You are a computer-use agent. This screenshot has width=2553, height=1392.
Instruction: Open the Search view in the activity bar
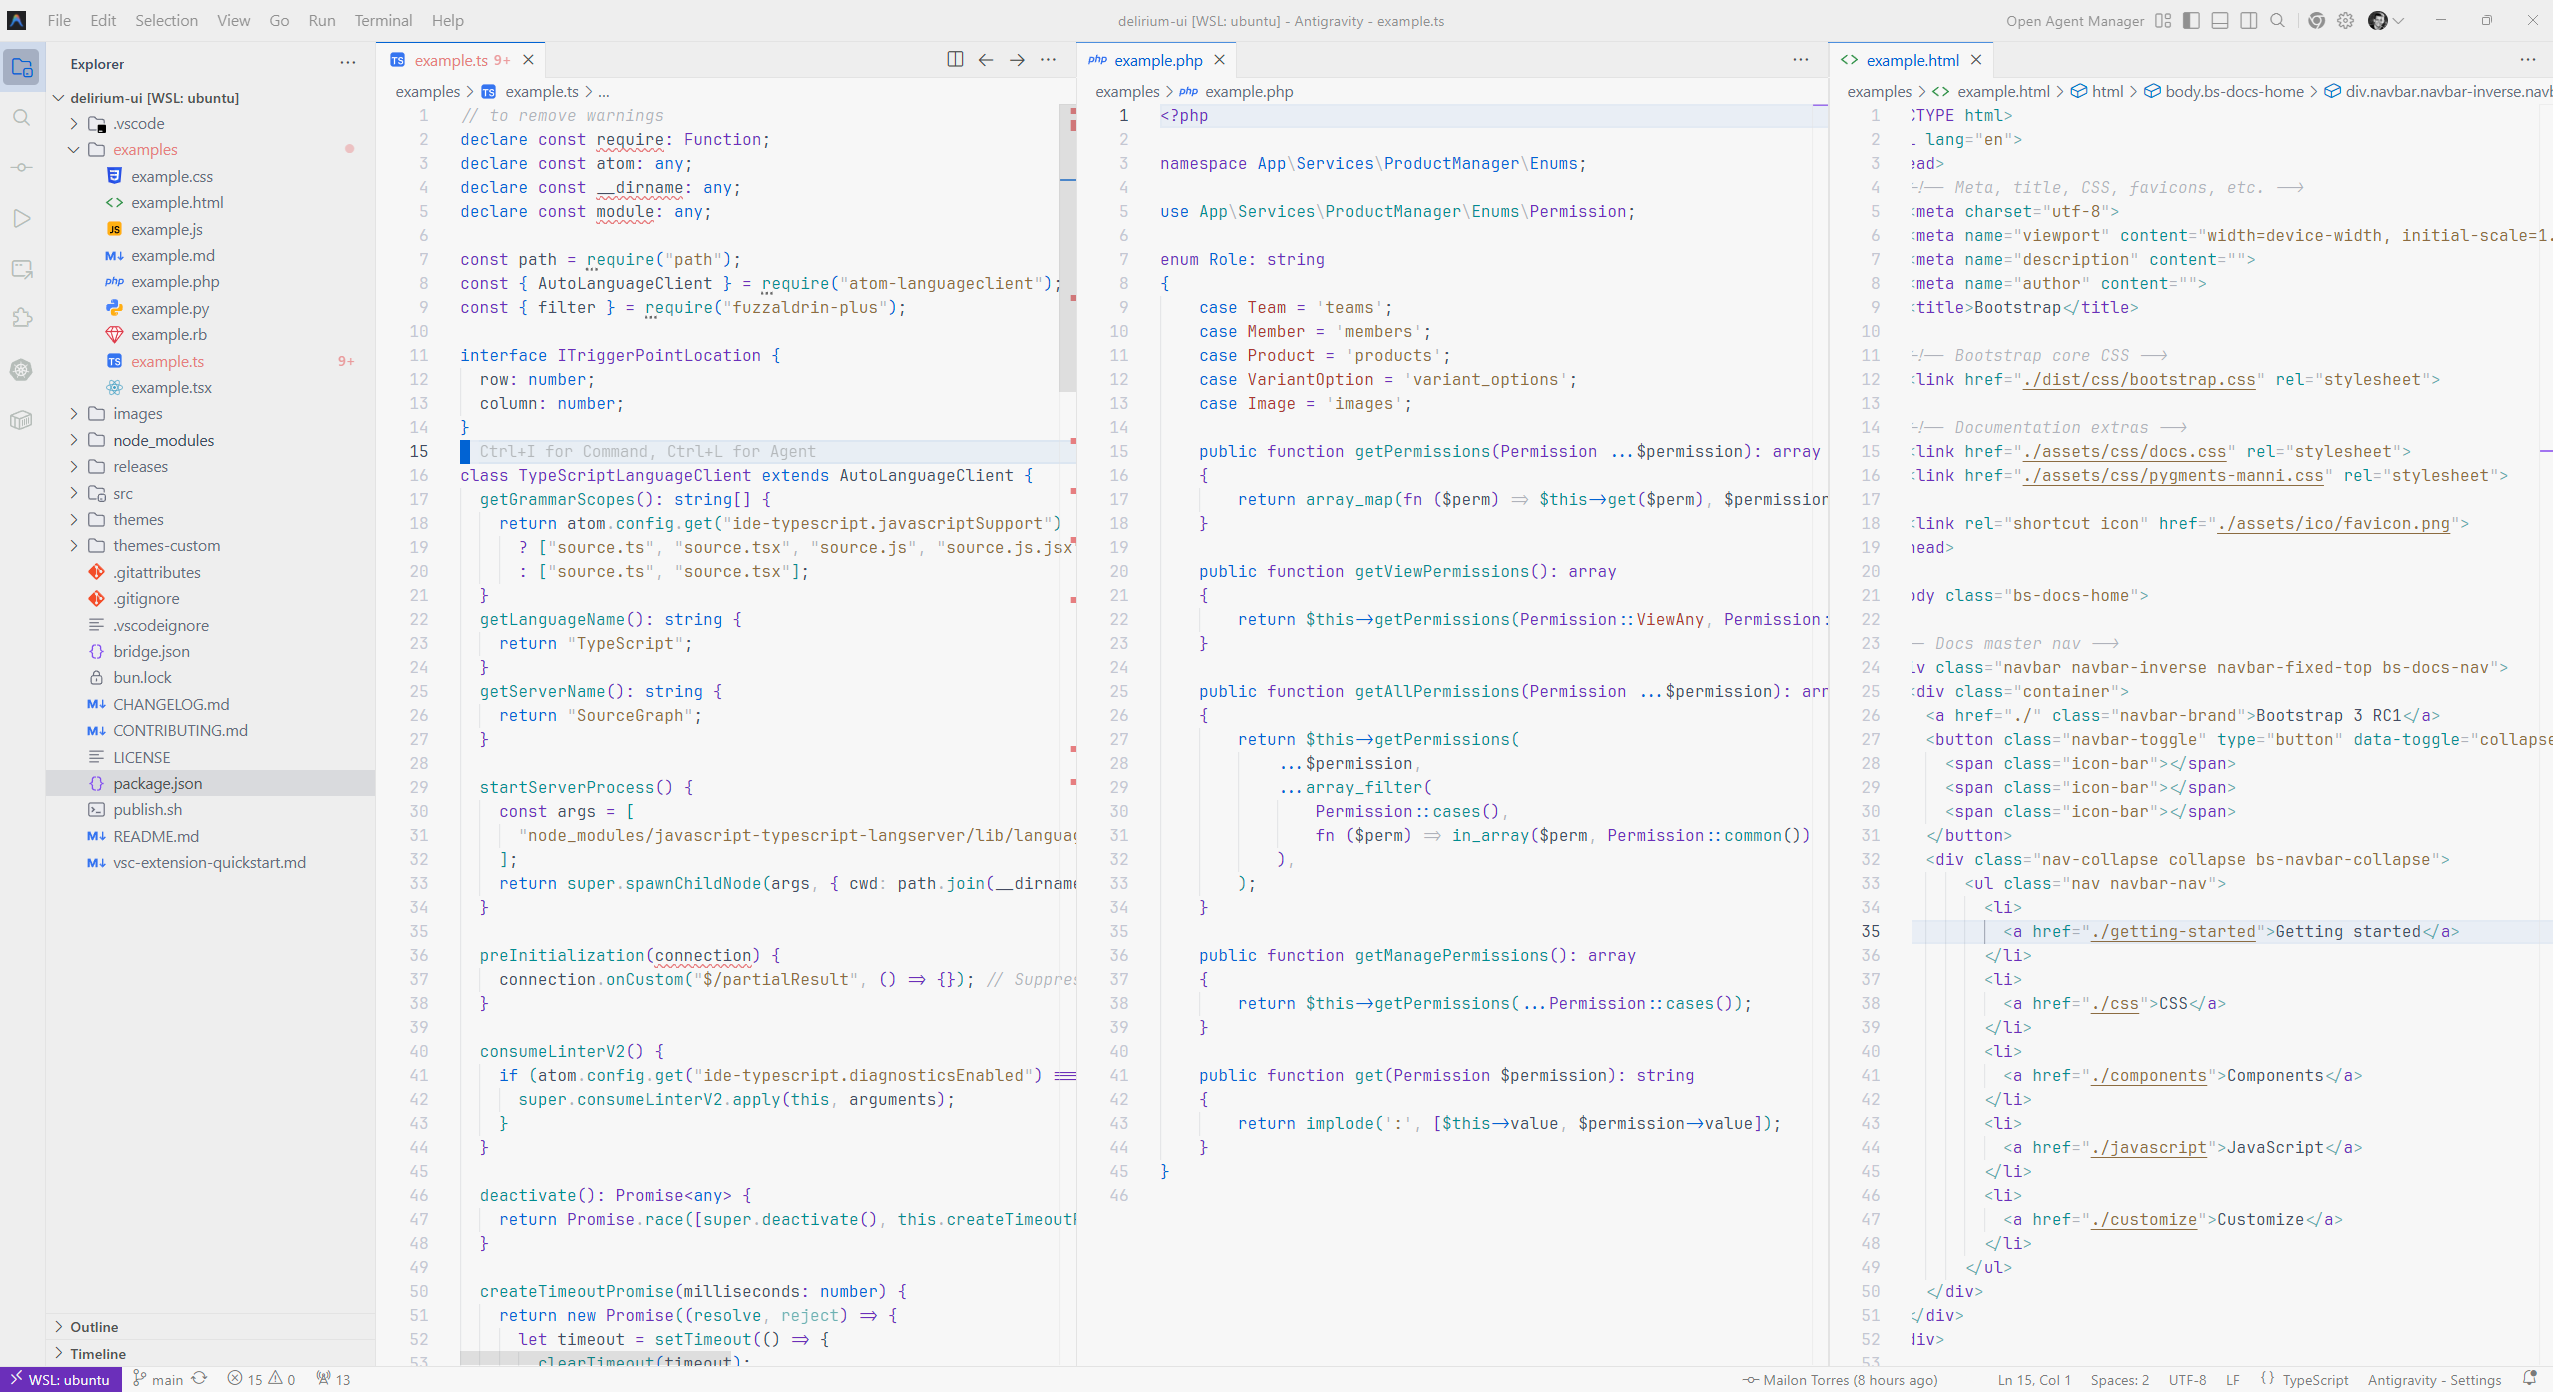coord(21,118)
